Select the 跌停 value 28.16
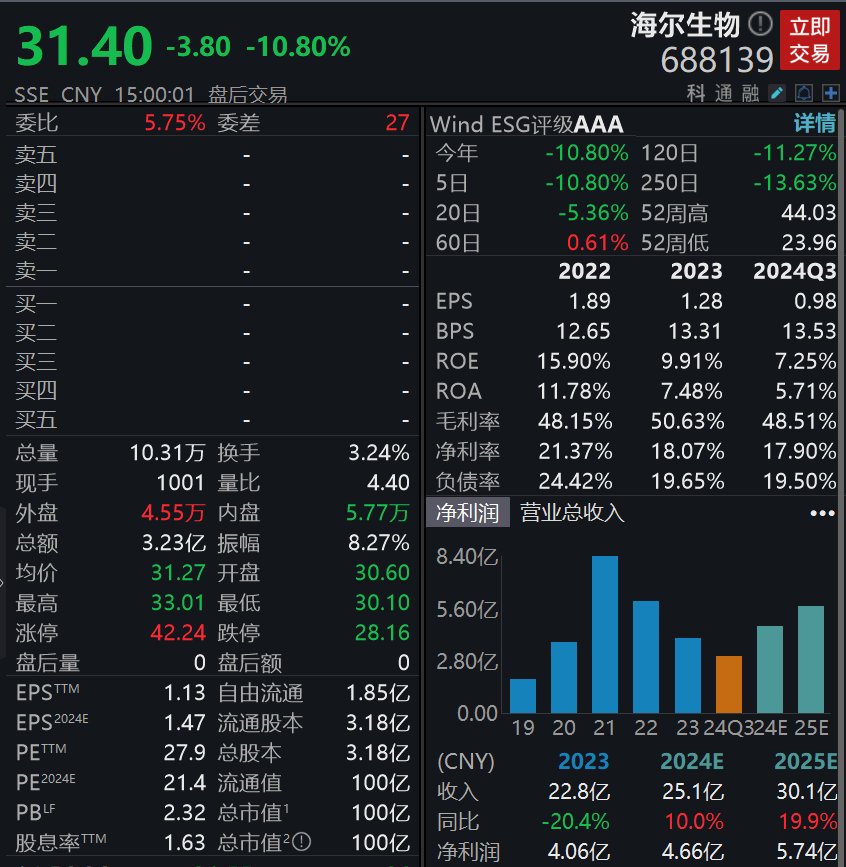The image size is (846, 867). (382, 632)
